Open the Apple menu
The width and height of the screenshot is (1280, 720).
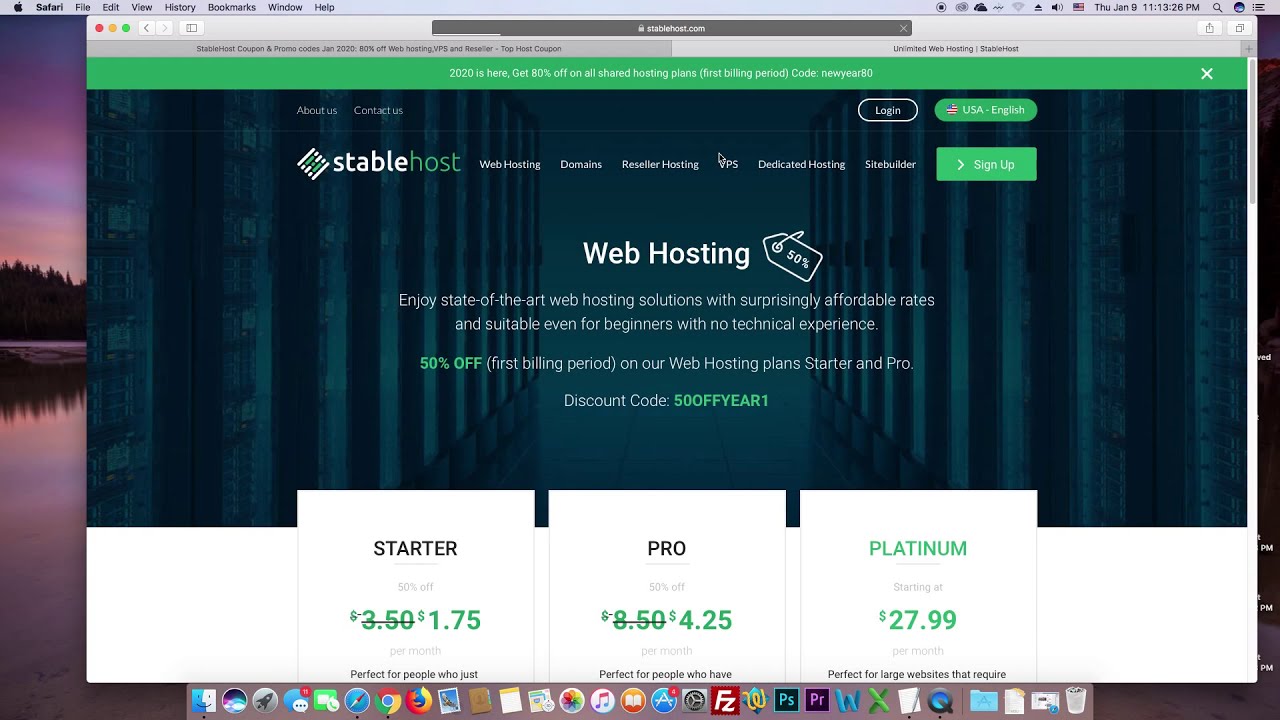[18, 7]
